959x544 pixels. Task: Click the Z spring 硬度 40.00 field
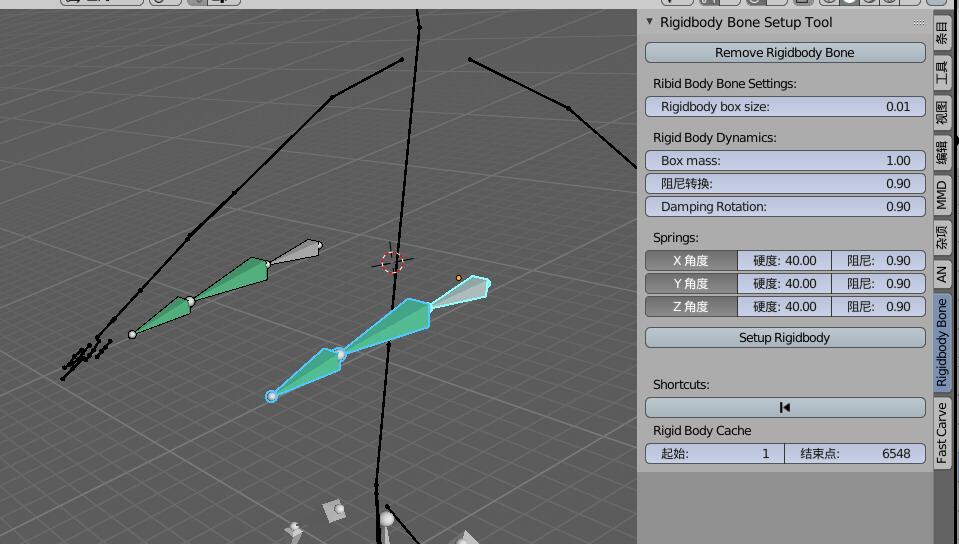point(784,307)
